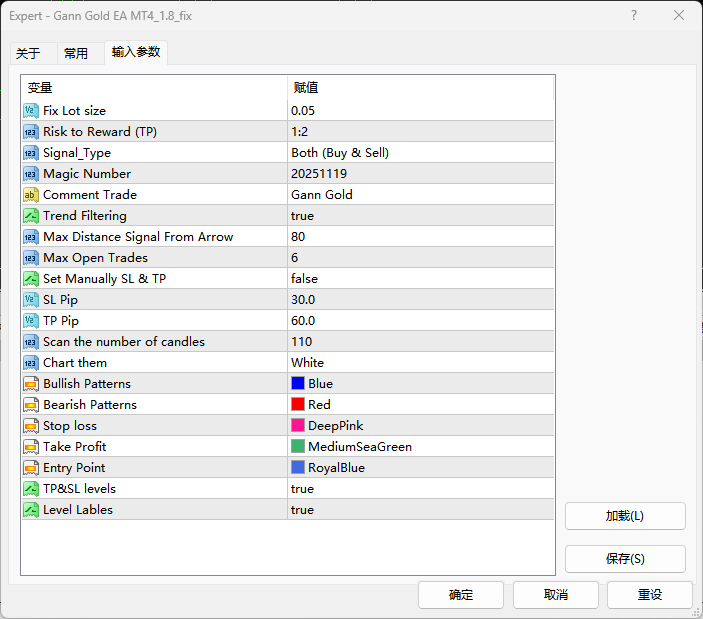Image resolution: width=703 pixels, height=619 pixels.
Task: Click the color icon beside Bullish Patterns
Action: (x=31, y=383)
